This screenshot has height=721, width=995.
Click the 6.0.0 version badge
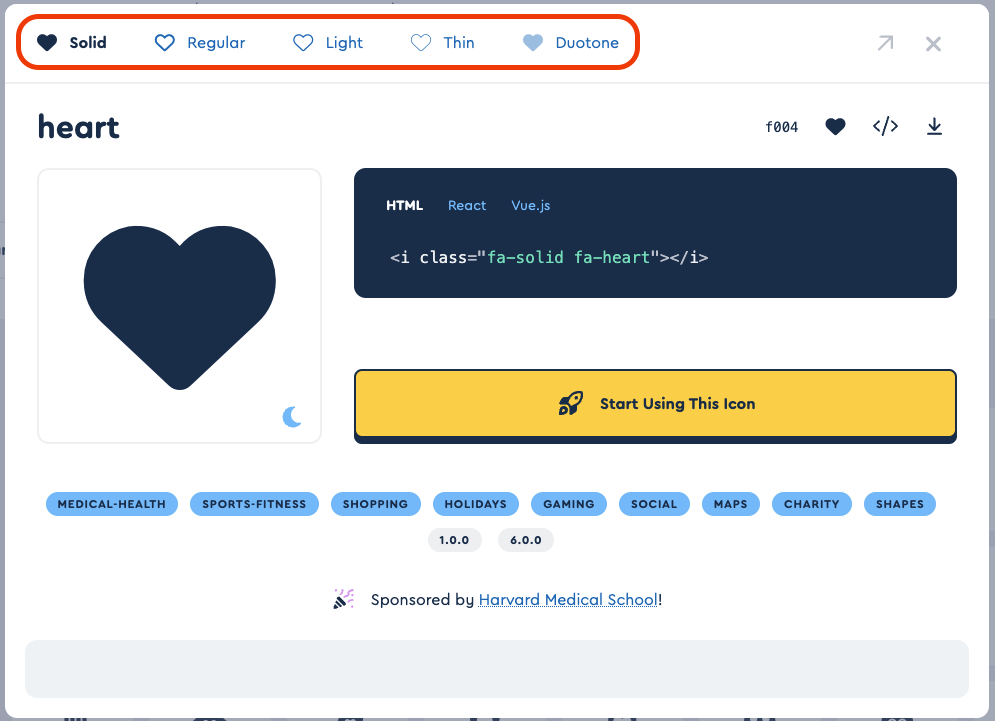[x=525, y=540]
